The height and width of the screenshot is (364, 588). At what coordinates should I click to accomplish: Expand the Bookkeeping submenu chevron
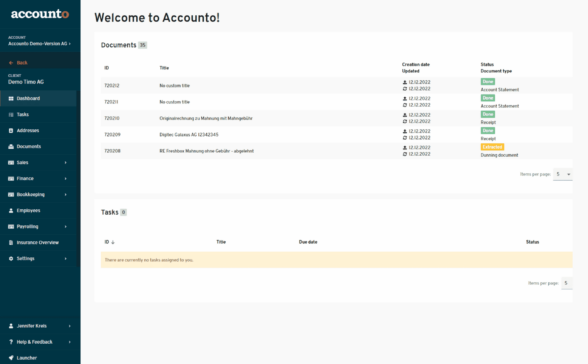(x=66, y=195)
